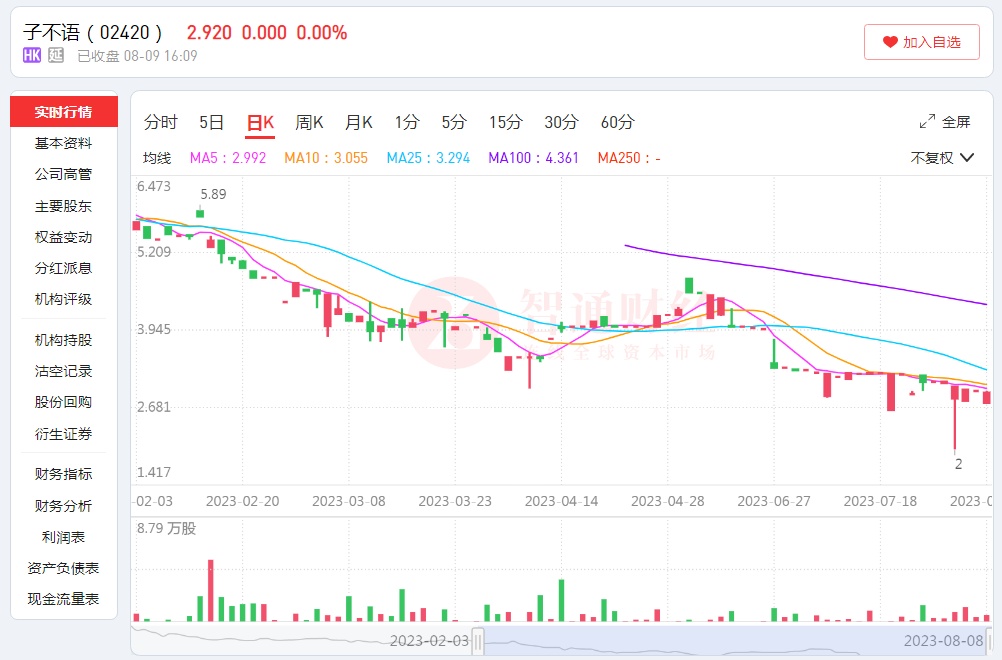The image size is (1002, 660).
Task: Click the purple HK market badge
Action: [32, 55]
